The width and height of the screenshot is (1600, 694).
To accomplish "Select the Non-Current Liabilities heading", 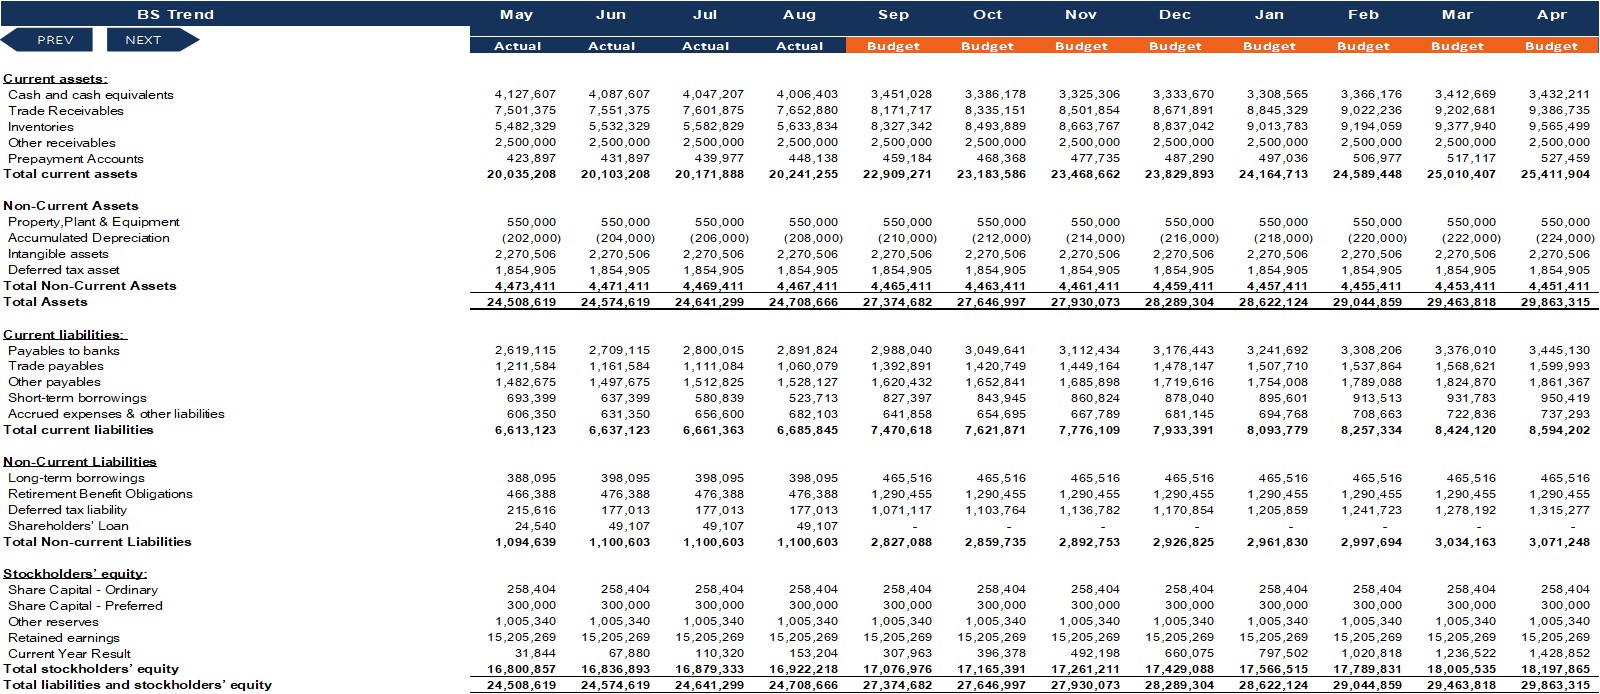I will [x=80, y=461].
